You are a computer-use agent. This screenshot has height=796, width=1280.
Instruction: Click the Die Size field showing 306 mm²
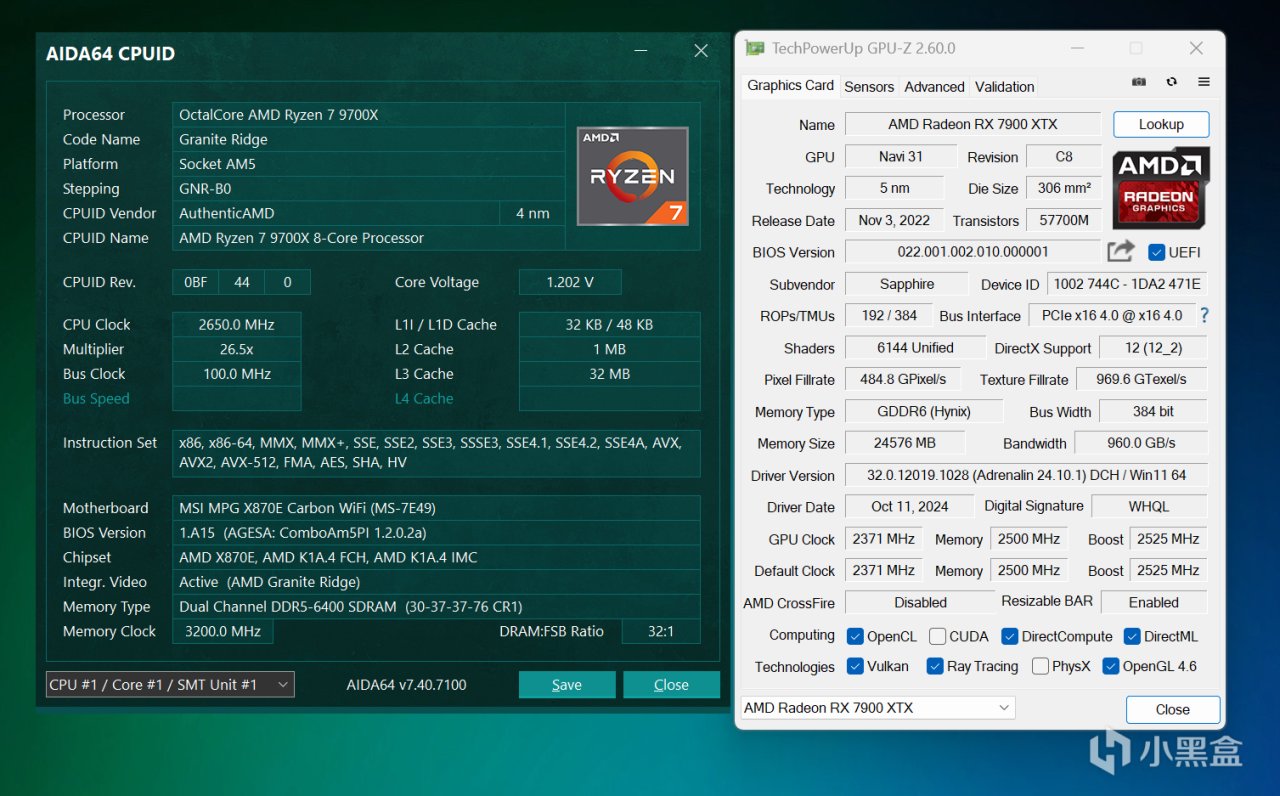tap(1063, 188)
